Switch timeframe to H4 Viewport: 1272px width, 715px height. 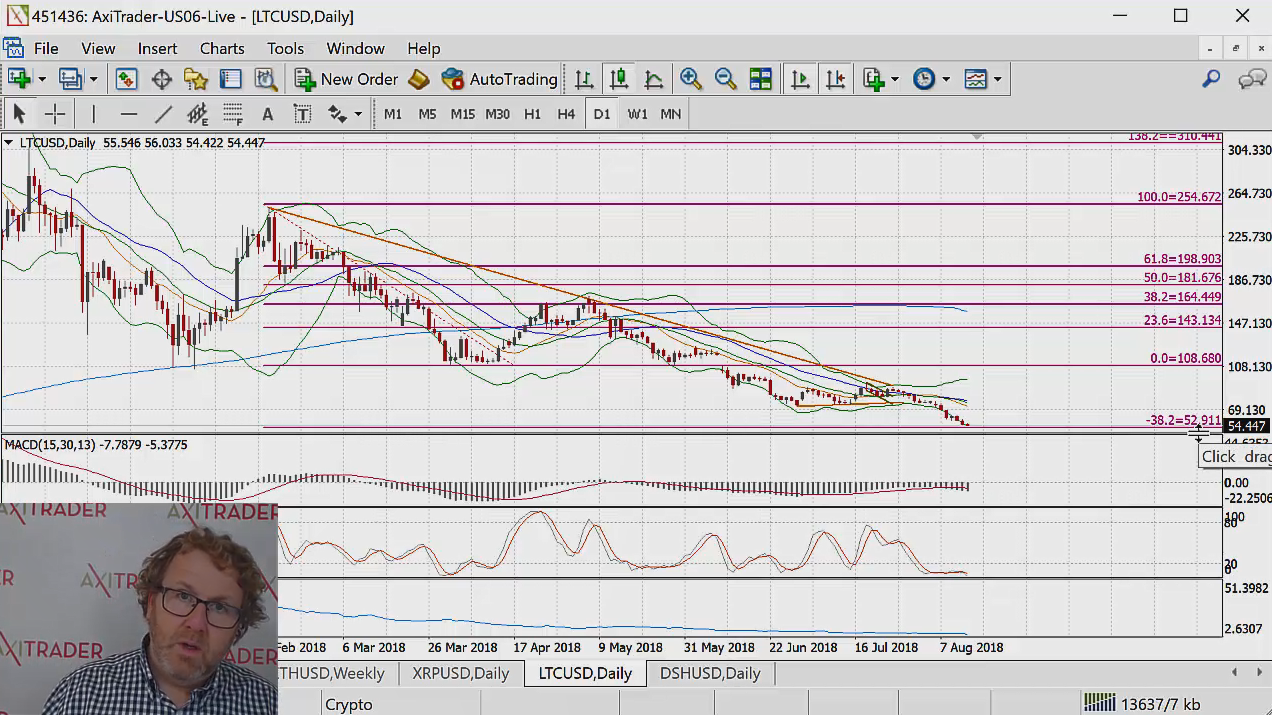tap(566, 114)
